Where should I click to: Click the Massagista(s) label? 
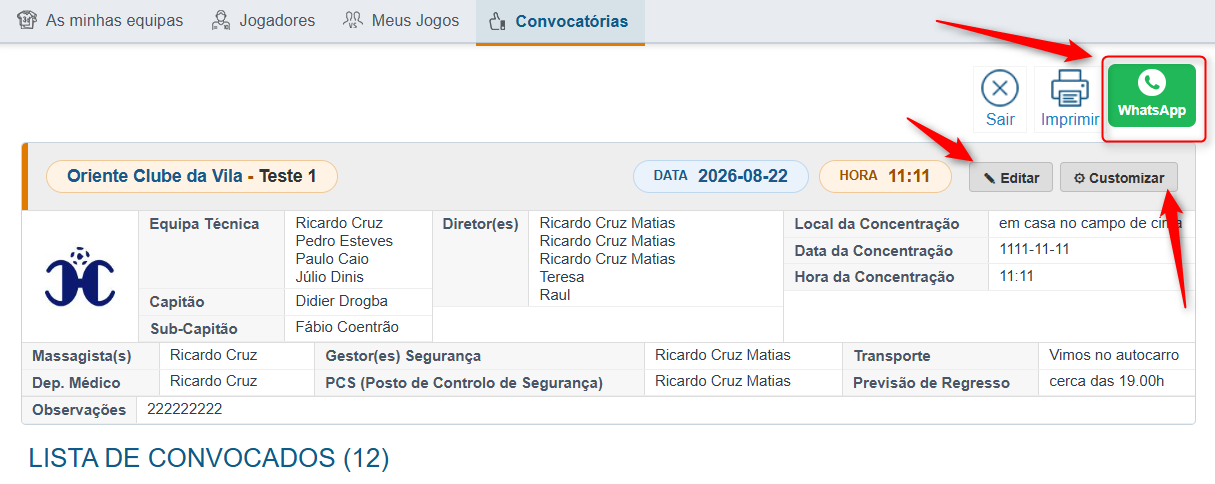pos(82,356)
